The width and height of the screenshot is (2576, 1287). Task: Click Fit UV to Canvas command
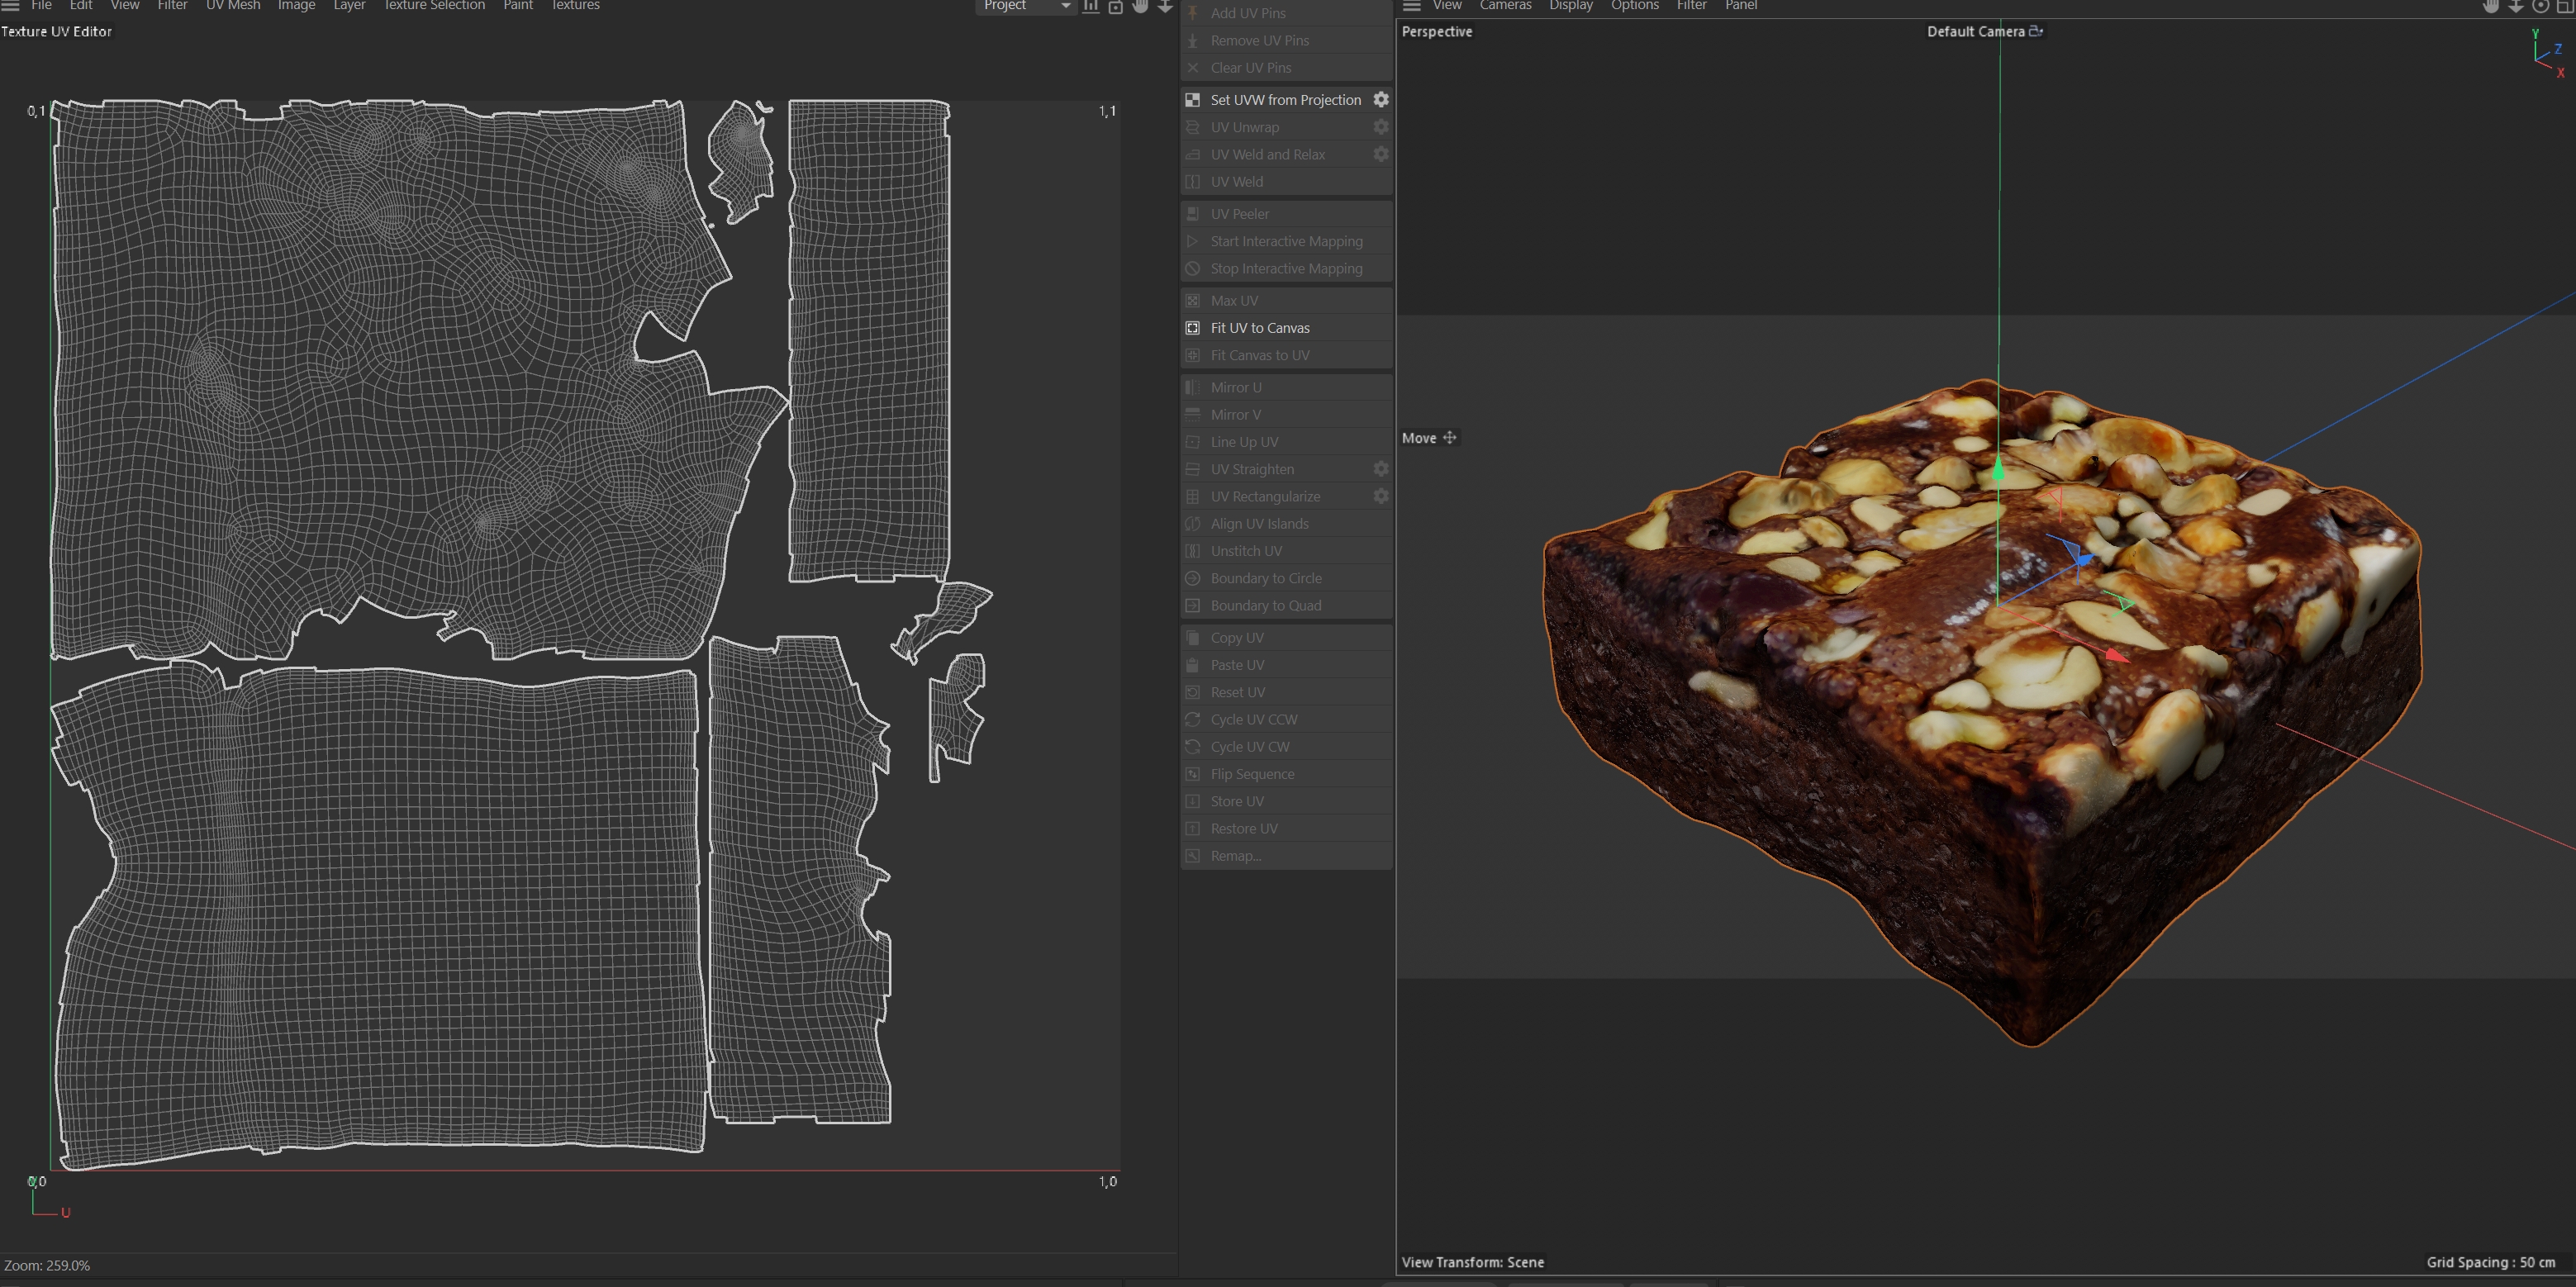[1259, 328]
